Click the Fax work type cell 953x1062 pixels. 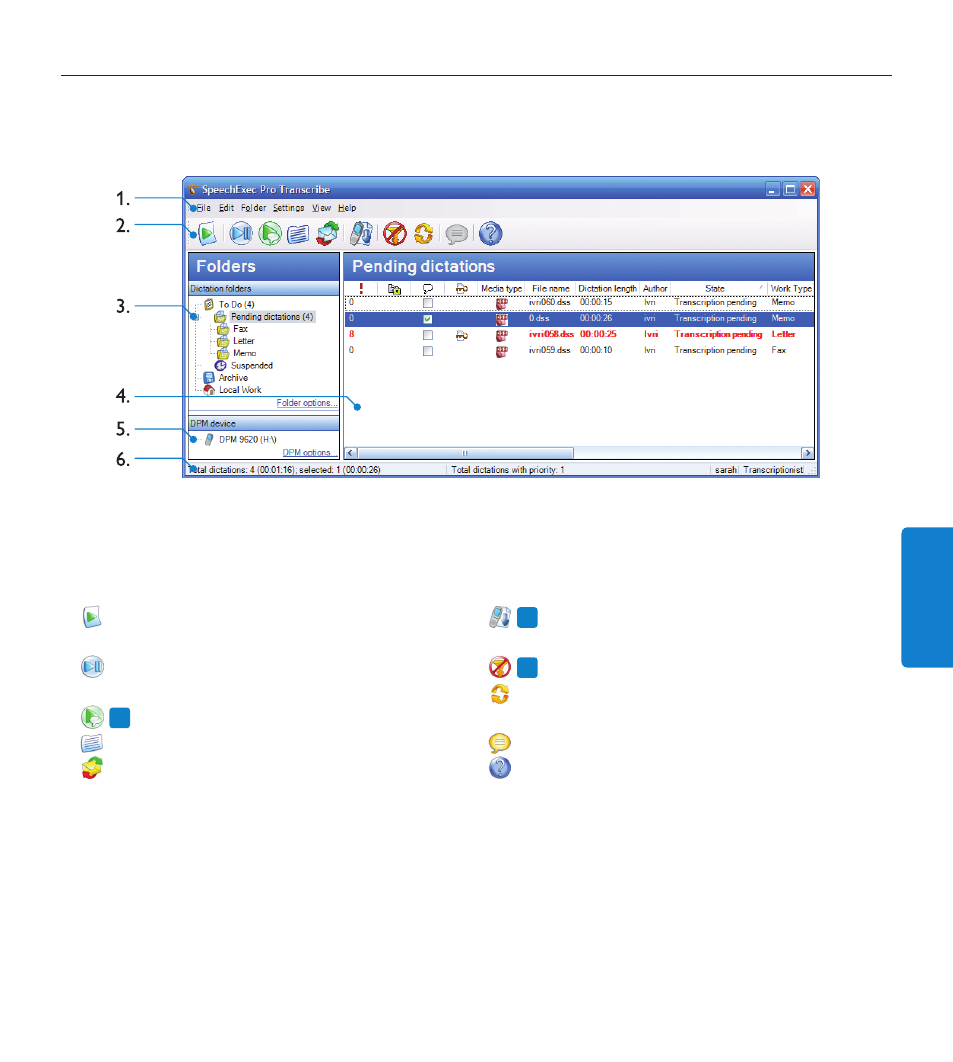[x=778, y=350]
